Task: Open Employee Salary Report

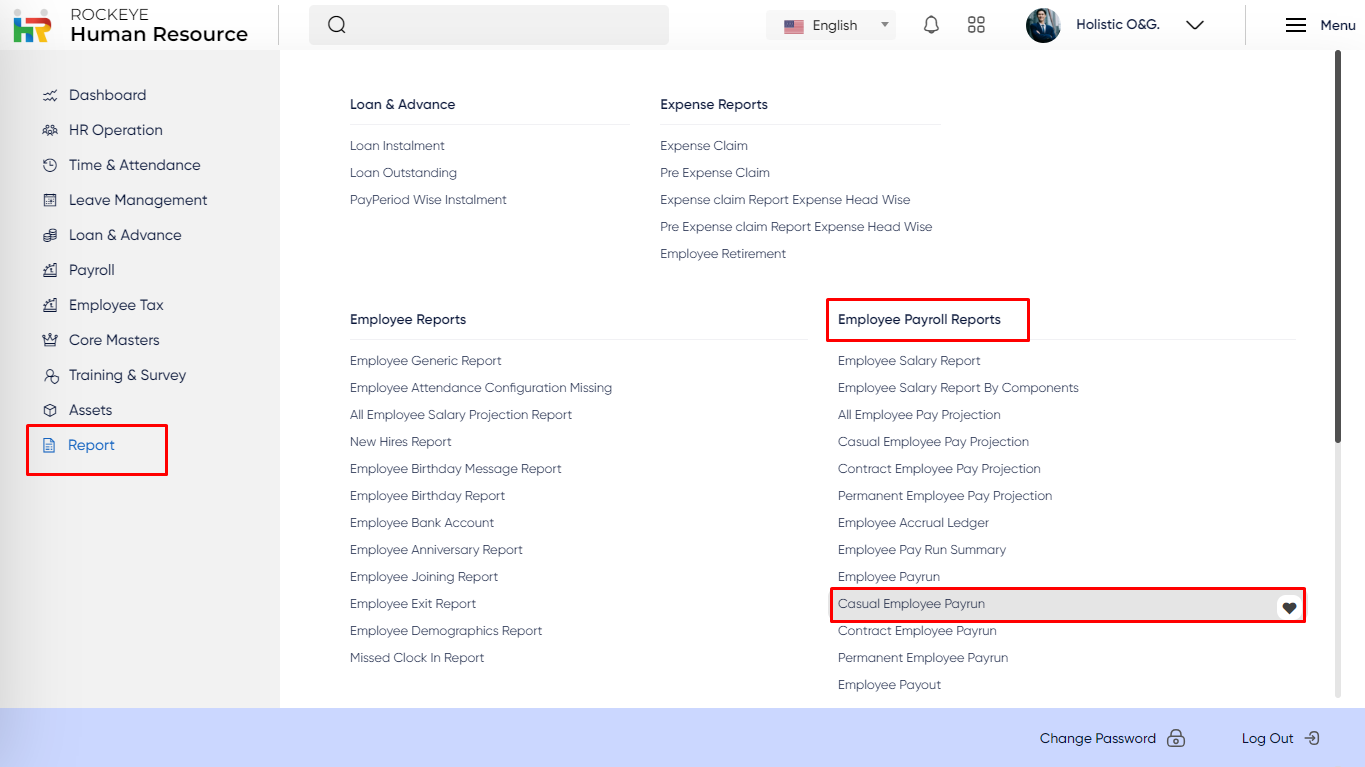Action: click(x=909, y=361)
